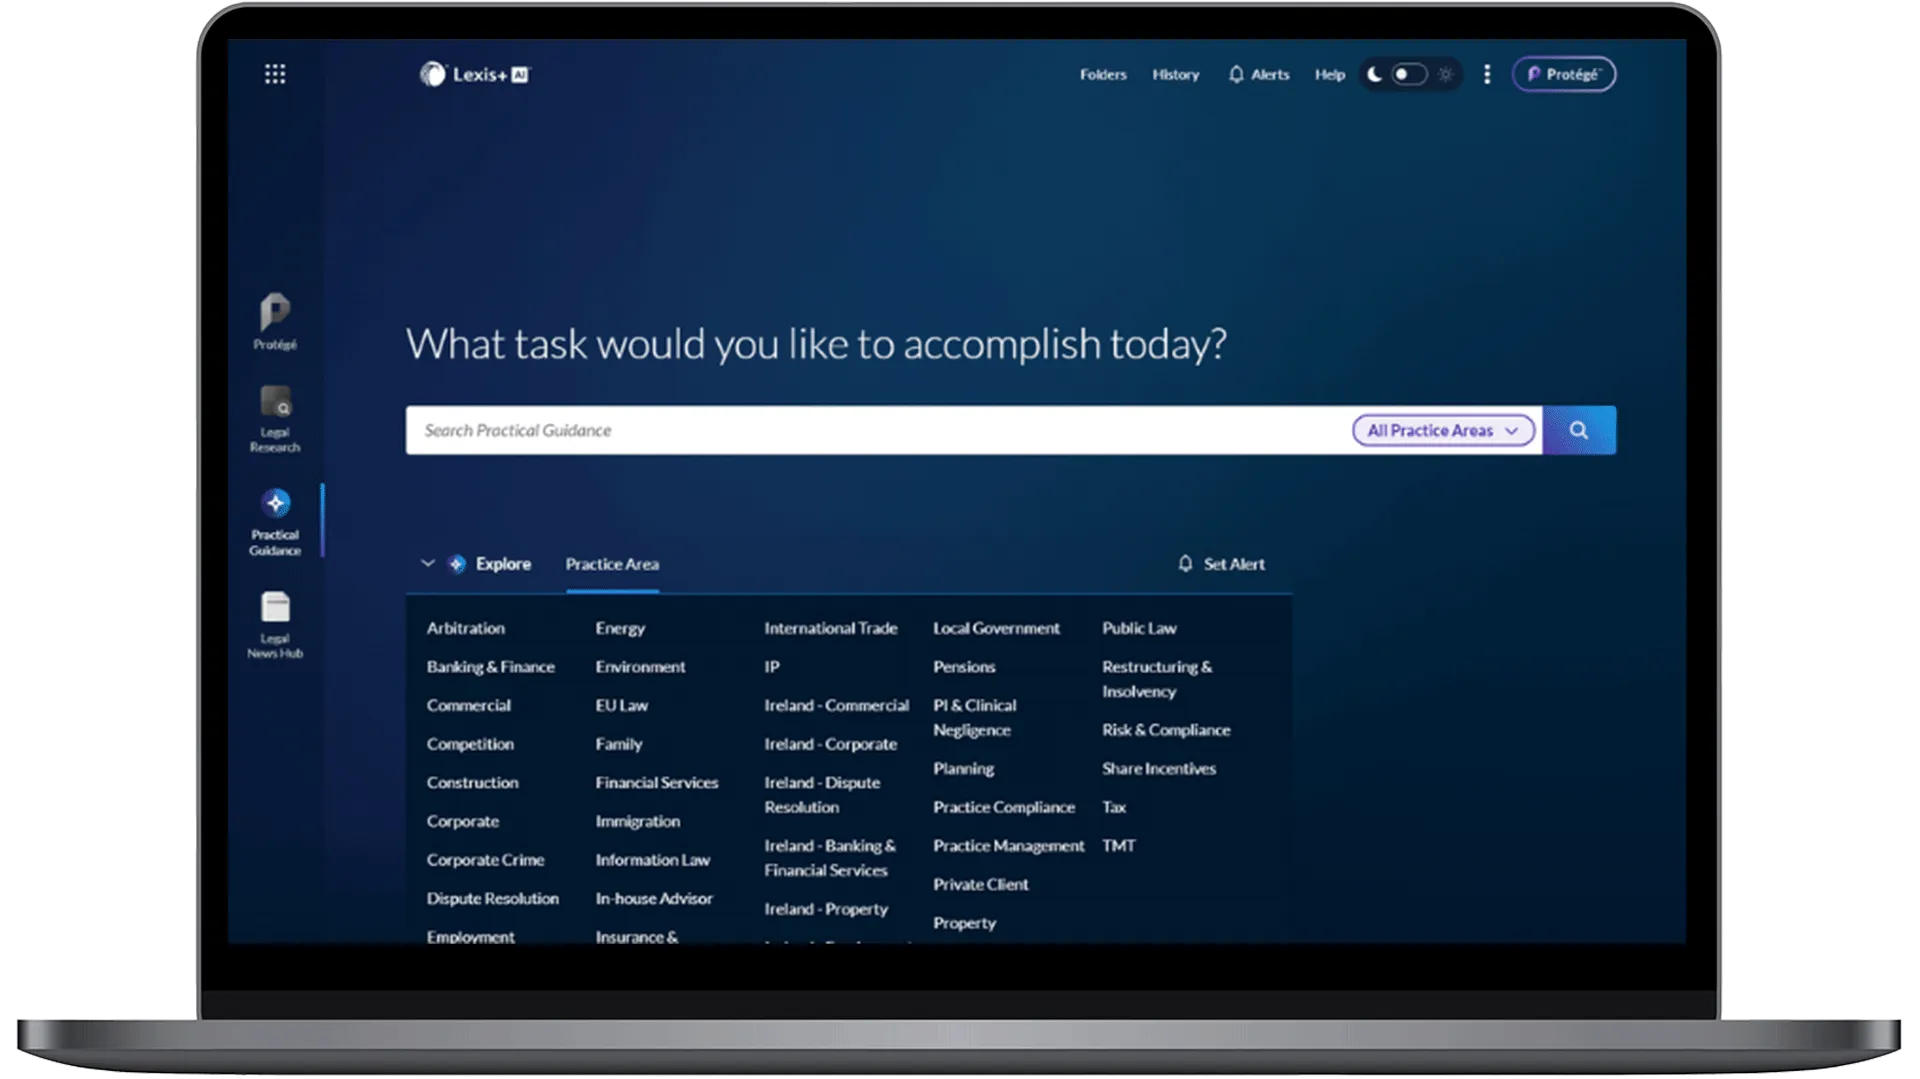Switch to the Practice Area tab
The image size is (1920, 1079).
(x=612, y=564)
